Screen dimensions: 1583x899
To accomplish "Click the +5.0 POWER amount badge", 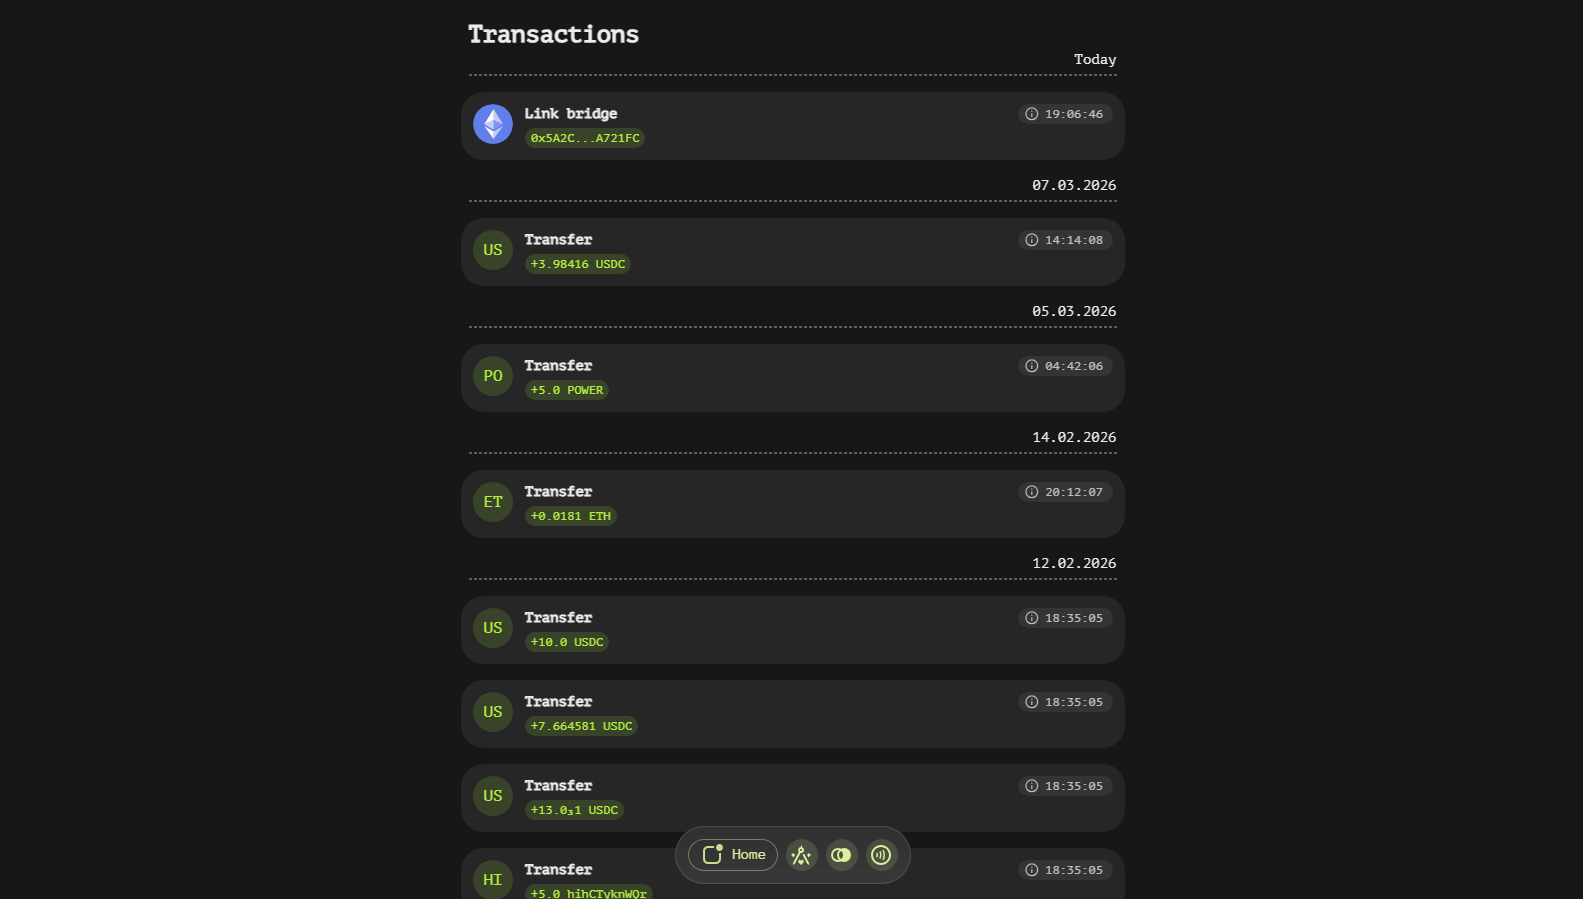I will [x=567, y=390].
